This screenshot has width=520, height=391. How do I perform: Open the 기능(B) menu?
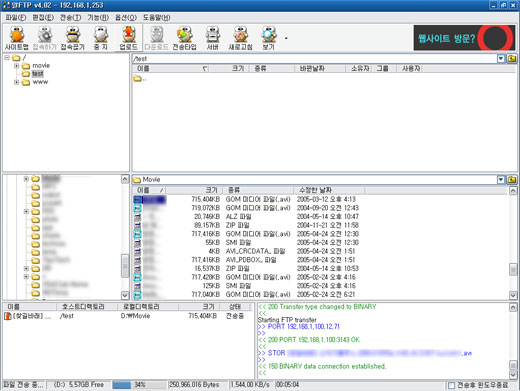[x=98, y=18]
